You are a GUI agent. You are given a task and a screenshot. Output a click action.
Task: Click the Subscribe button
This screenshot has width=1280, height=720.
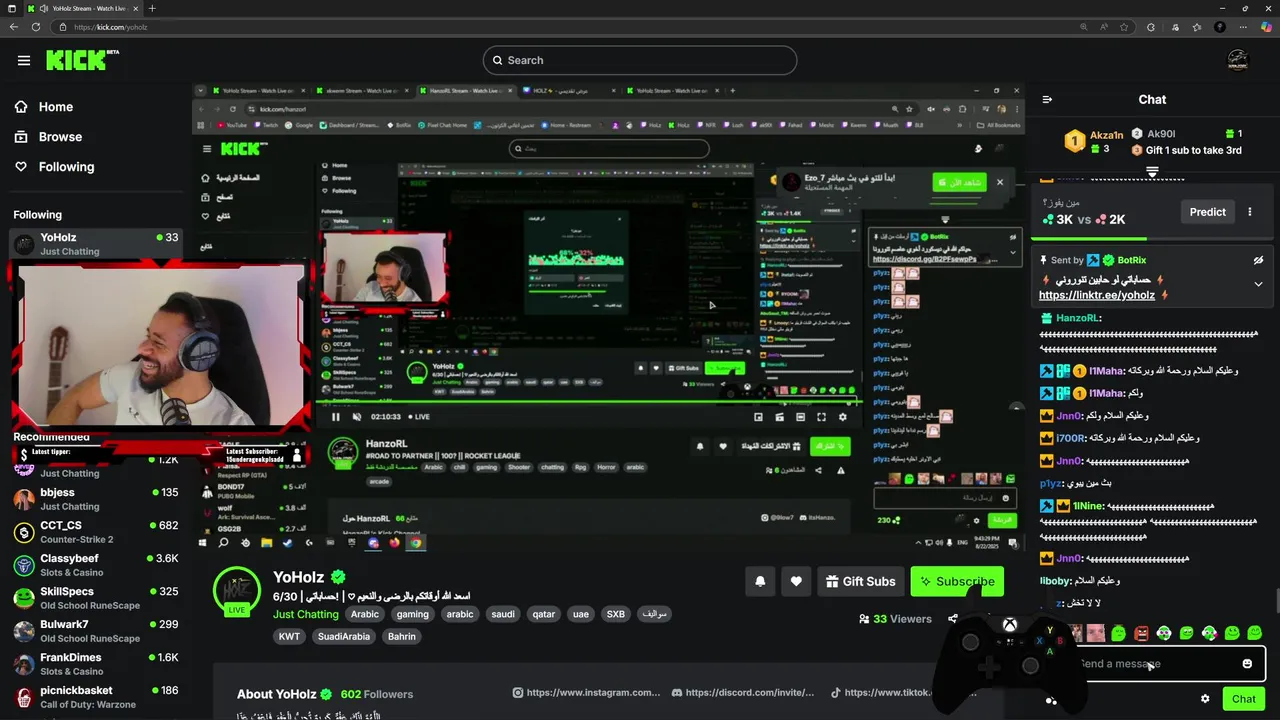coord(956,581)
